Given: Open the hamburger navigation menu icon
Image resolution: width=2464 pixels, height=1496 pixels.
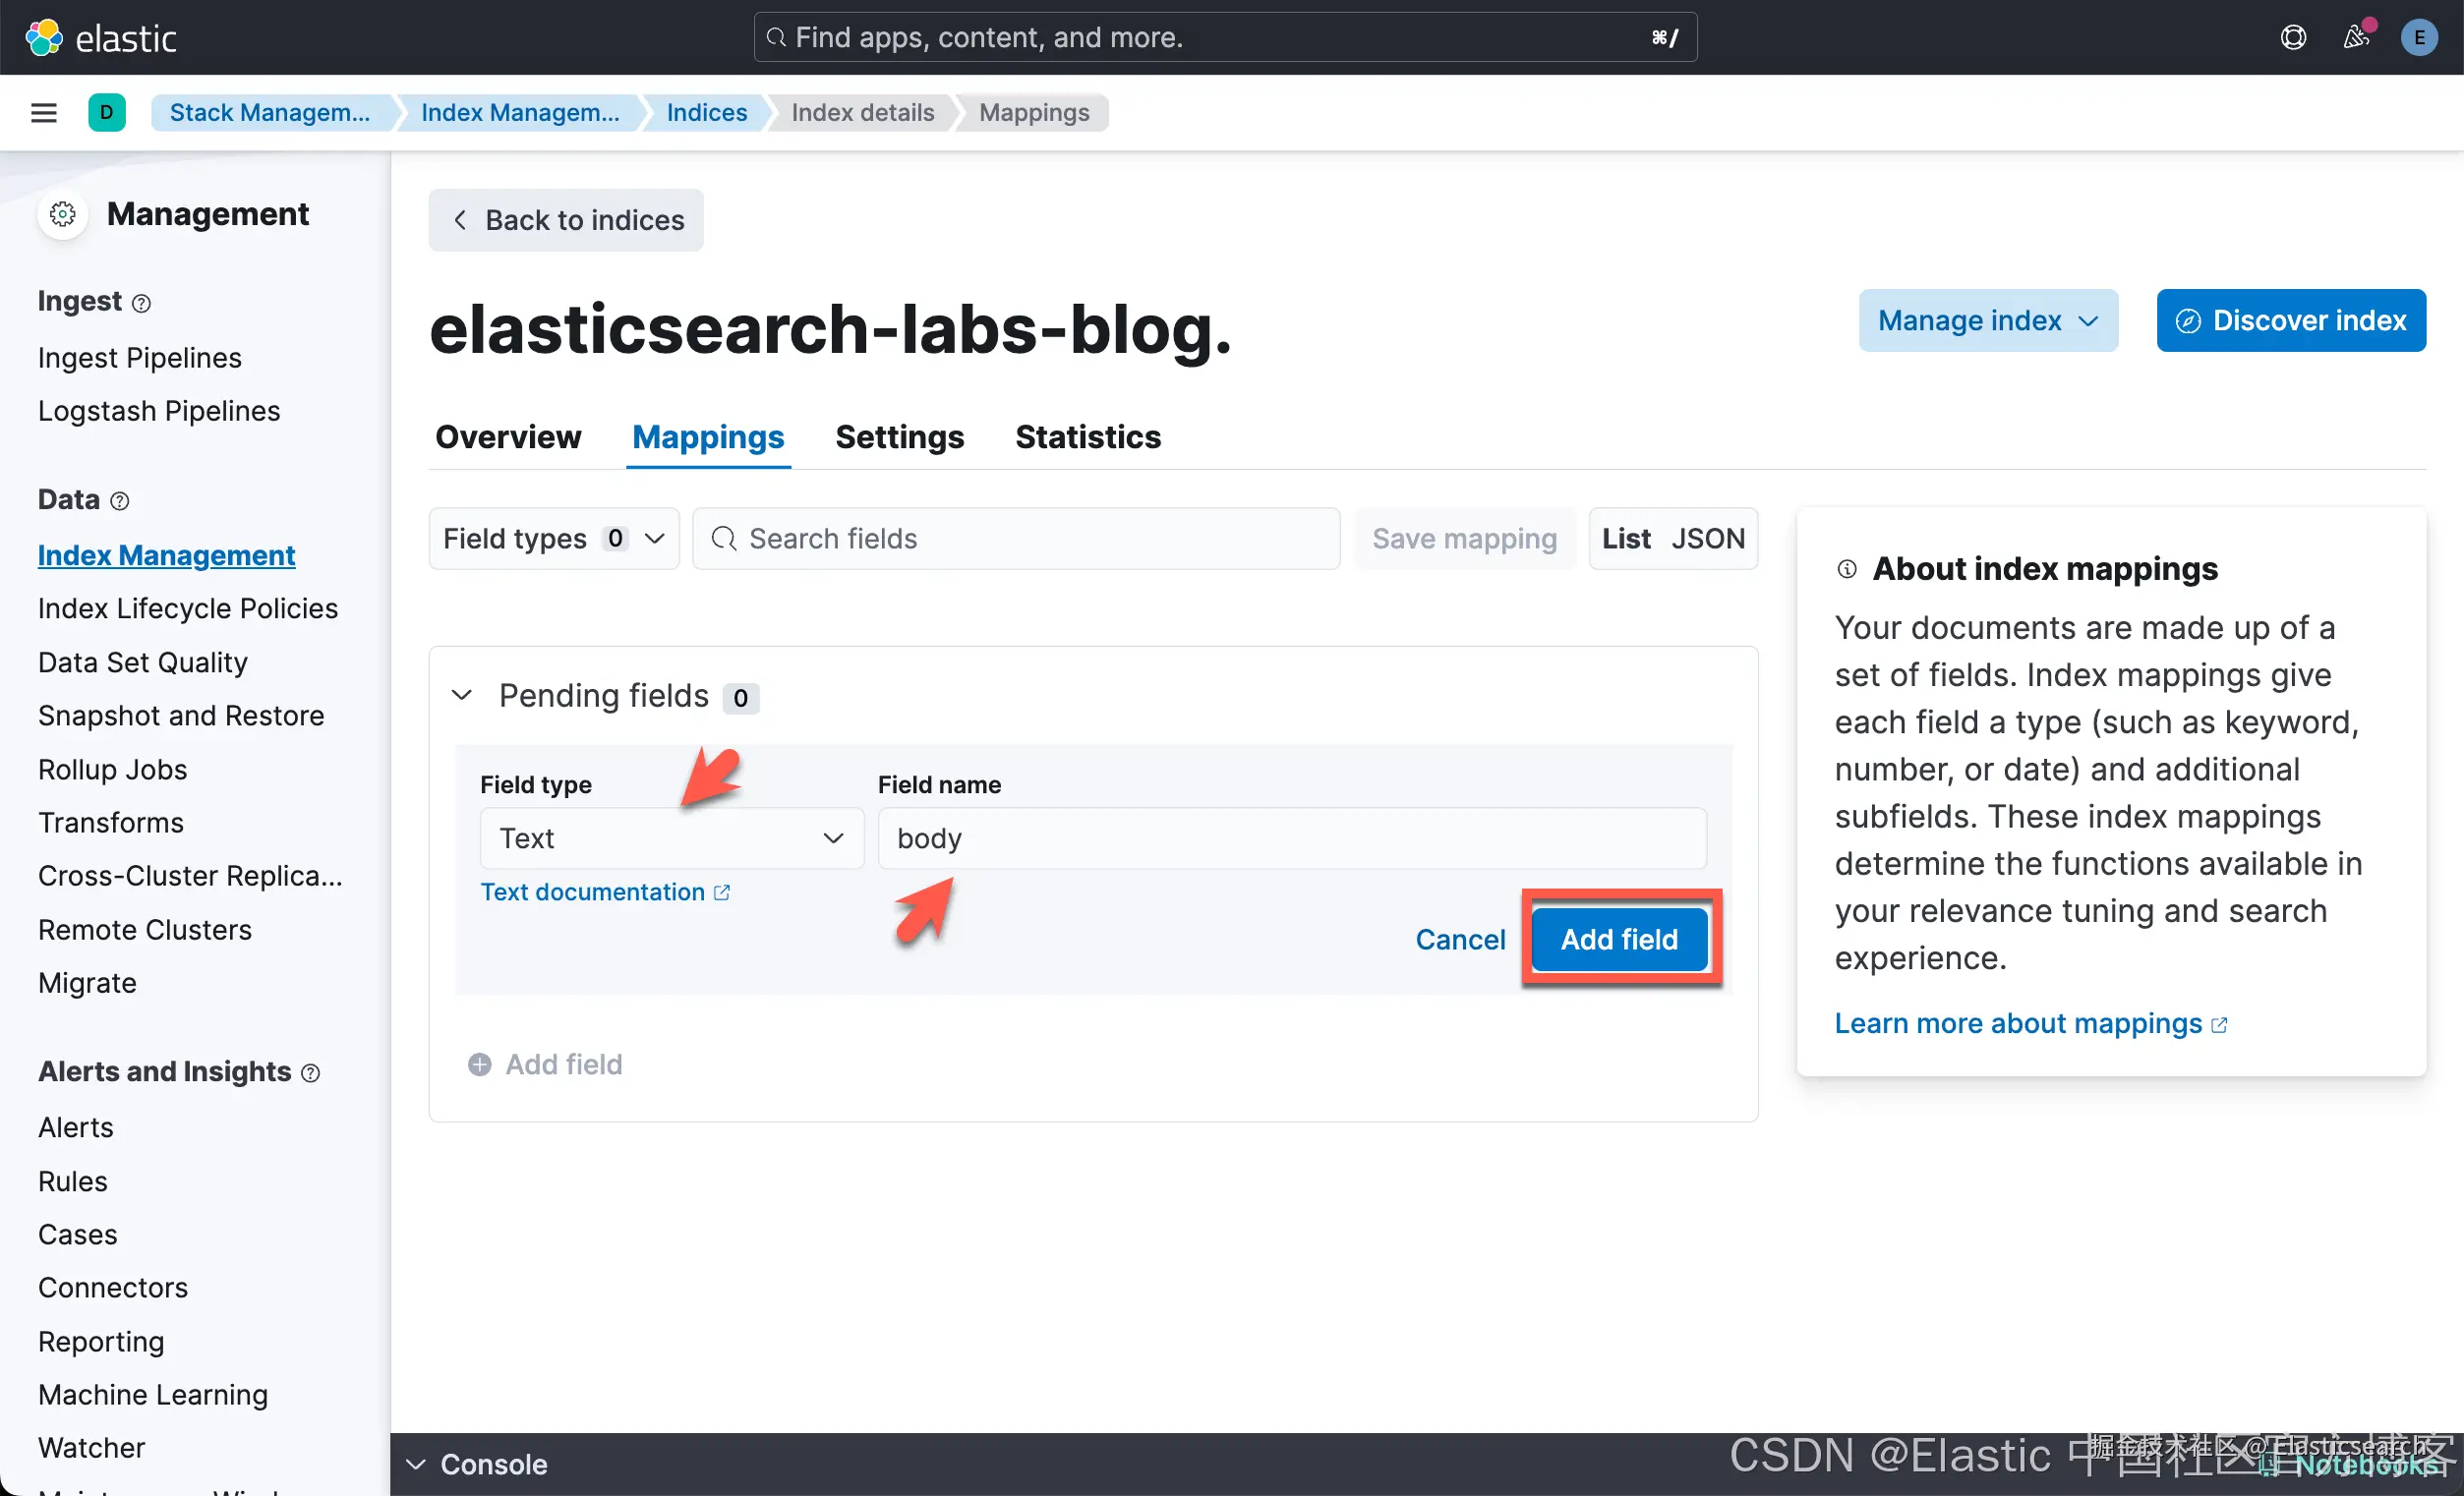Looking at the screenshot, I should [x=44, y=112].
